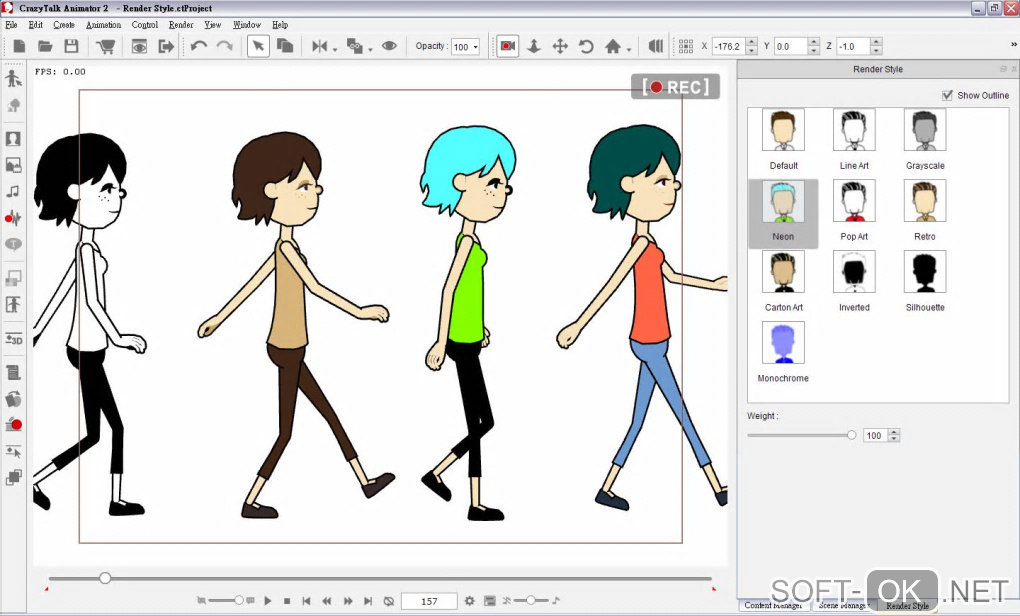1020x616 pixels.
Task: Click the Weight slider handle
Action: tap(852, 435)
